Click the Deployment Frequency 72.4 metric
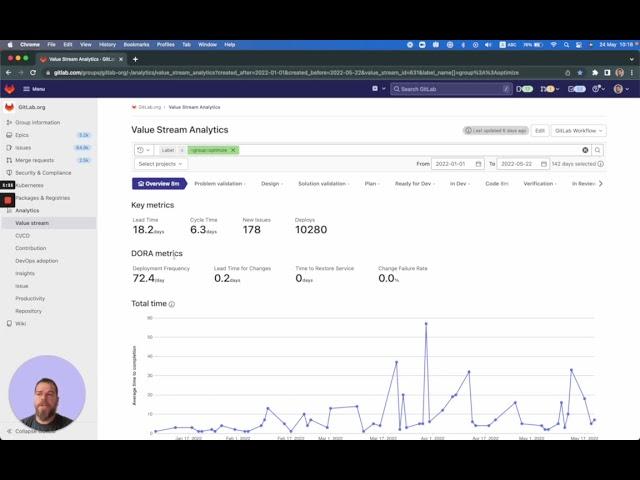Image resolution: width=640 pixels, height=480 pixels. point(161,275)
